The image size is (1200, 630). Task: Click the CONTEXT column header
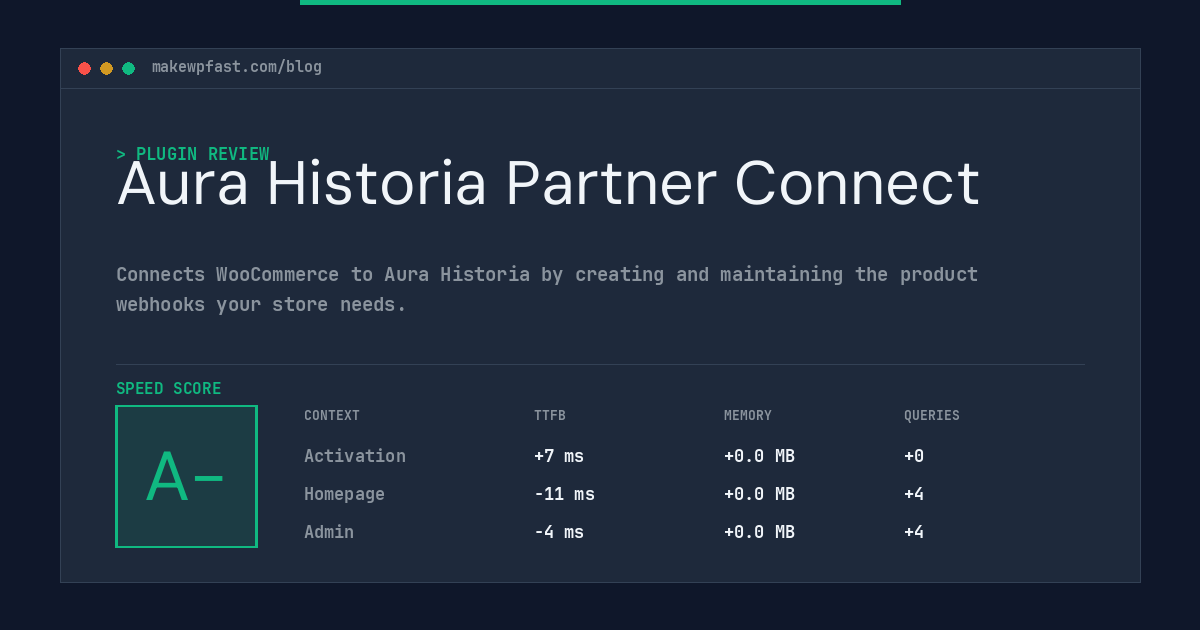pyautogui.click(x=332, y=416)
